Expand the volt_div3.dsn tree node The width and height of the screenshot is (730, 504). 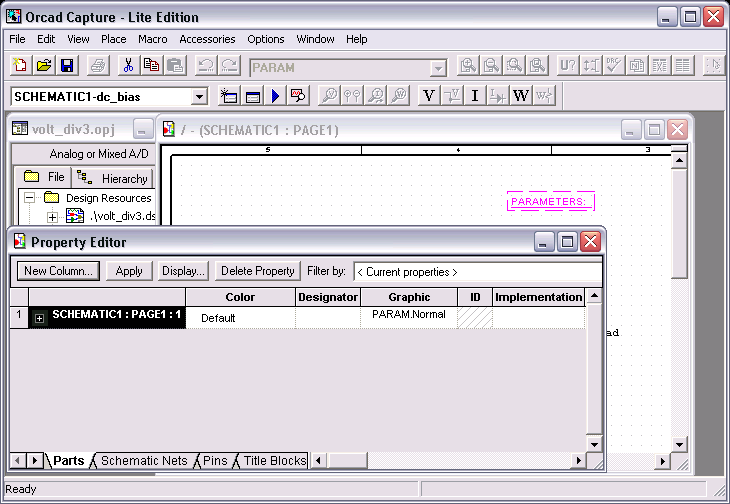[x=52, y=217]
